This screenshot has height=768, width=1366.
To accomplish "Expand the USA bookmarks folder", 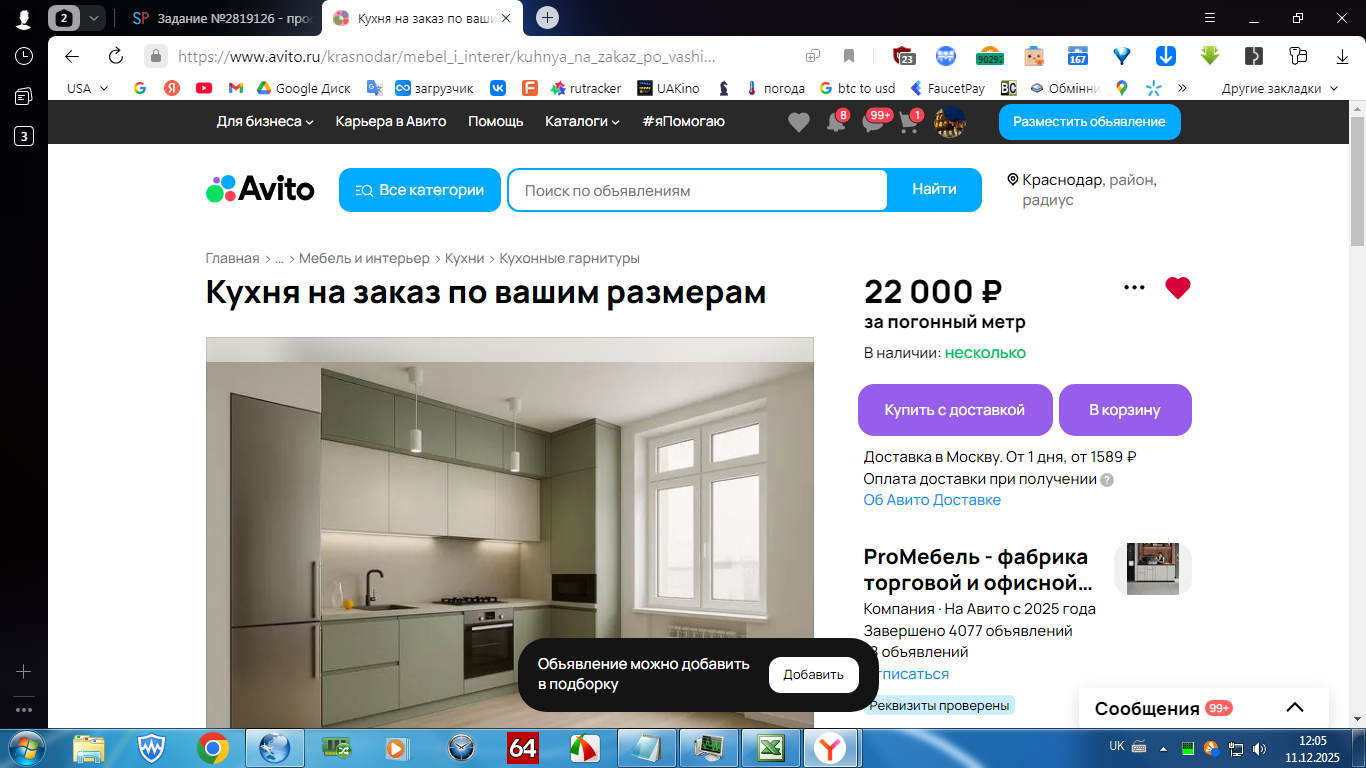I will pyautogui.click(x=87, y=88).
